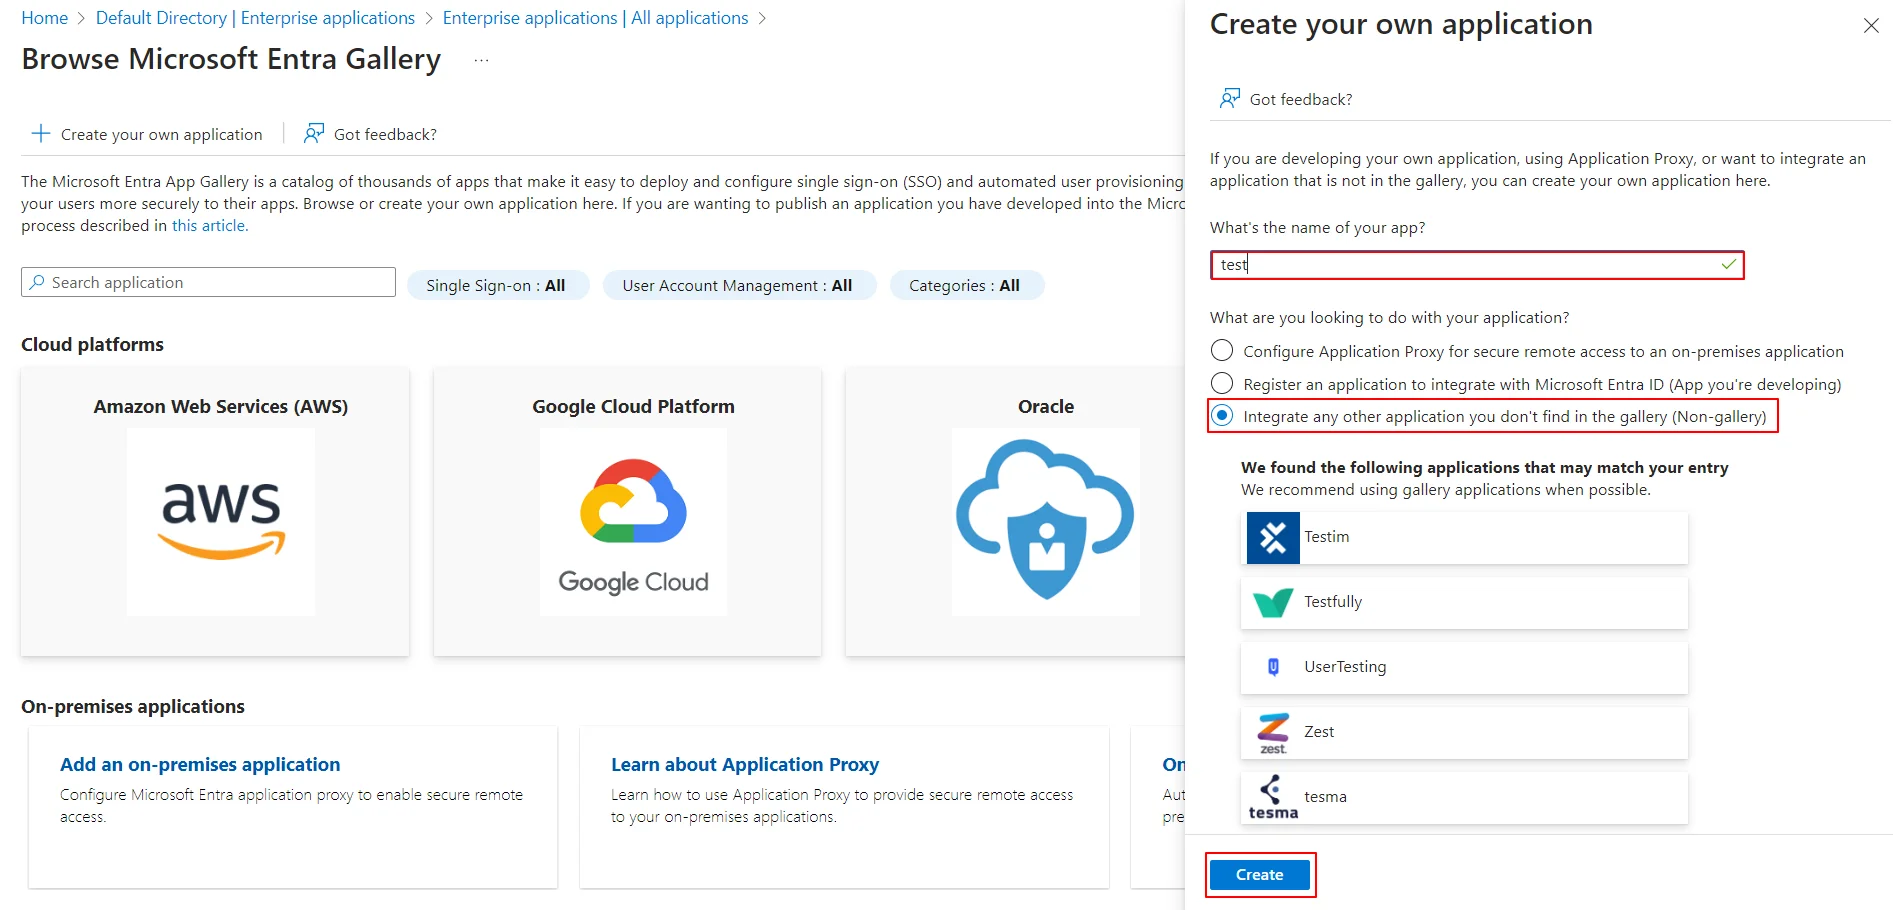
Task: Navigate to Home via breadcrumb
Action: (44, 17)
